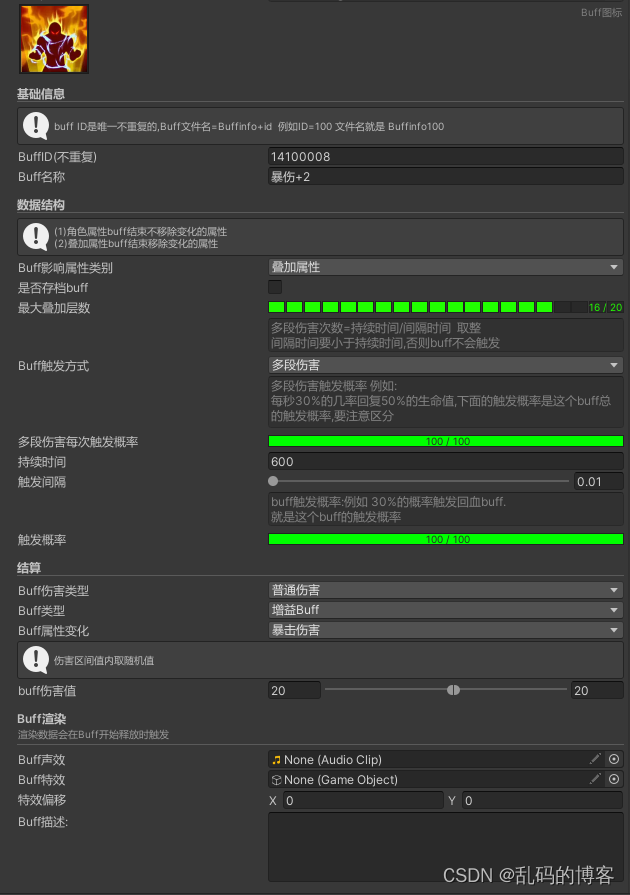Click the Buff图标 caption text
Screen dimensions: 630x895
601,13
